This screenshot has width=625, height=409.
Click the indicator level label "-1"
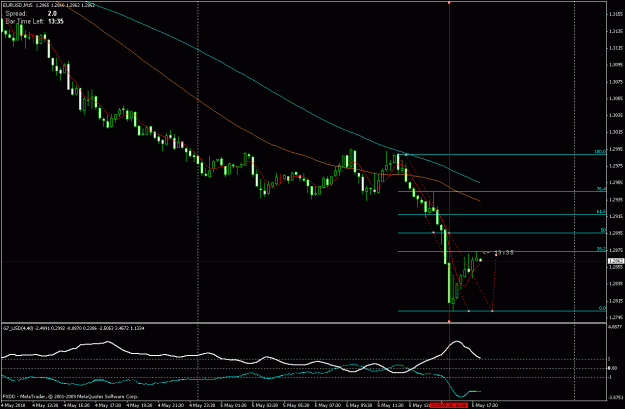(x=610, y=377)
